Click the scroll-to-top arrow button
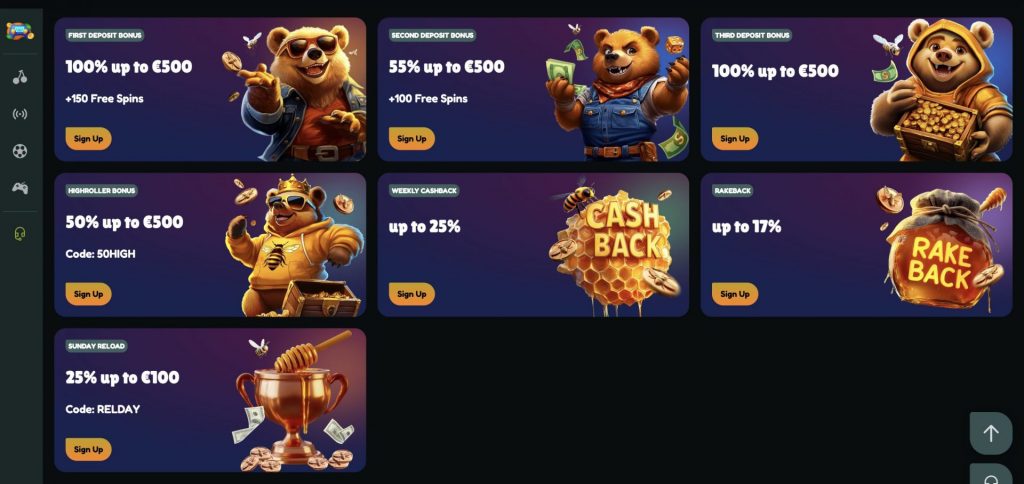Screen dimensions: 1024x484 point(991,433)
